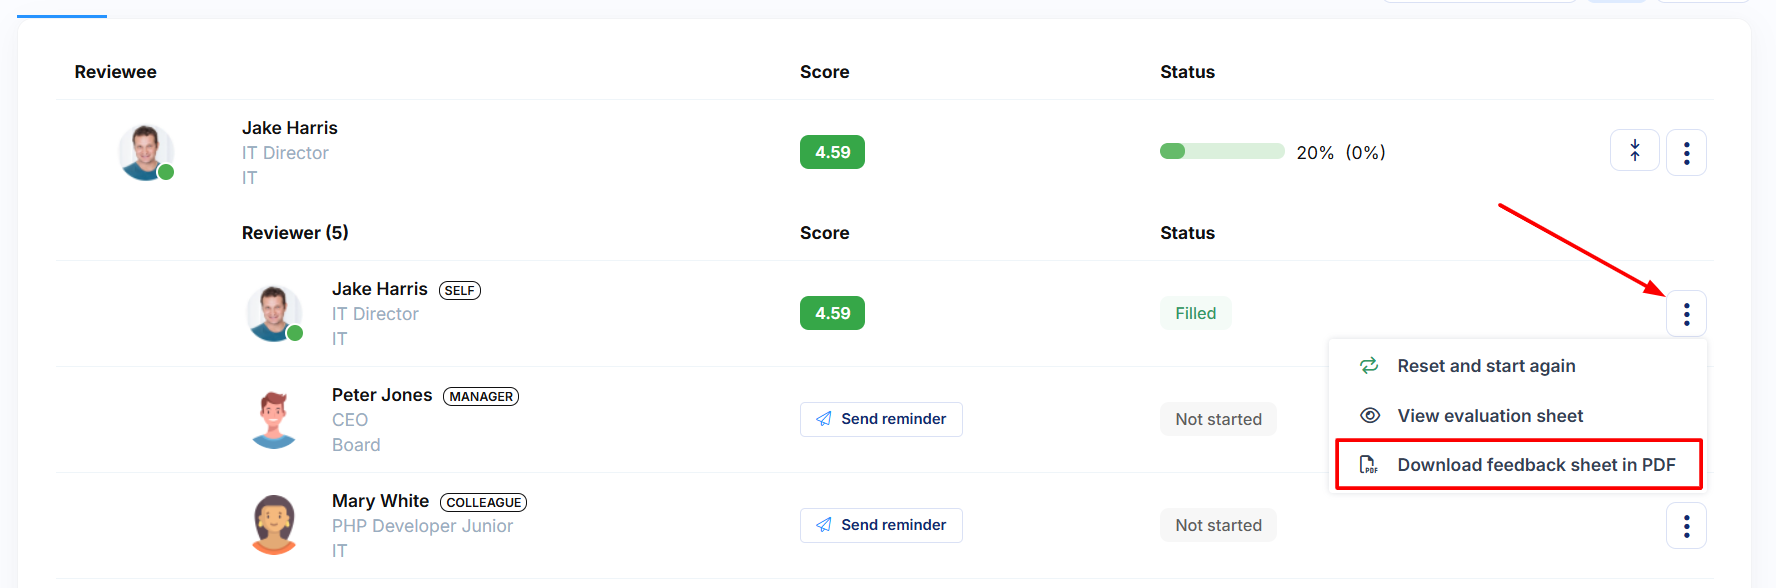Click the eye icon in menu
This screenshot has height=588, width=1776.
click(1370, 416)
